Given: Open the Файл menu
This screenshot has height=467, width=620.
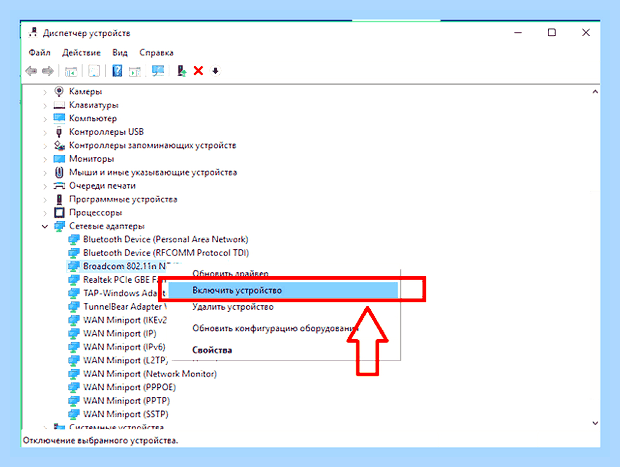Looking at the screenshot, I should (x=40, y=53).
